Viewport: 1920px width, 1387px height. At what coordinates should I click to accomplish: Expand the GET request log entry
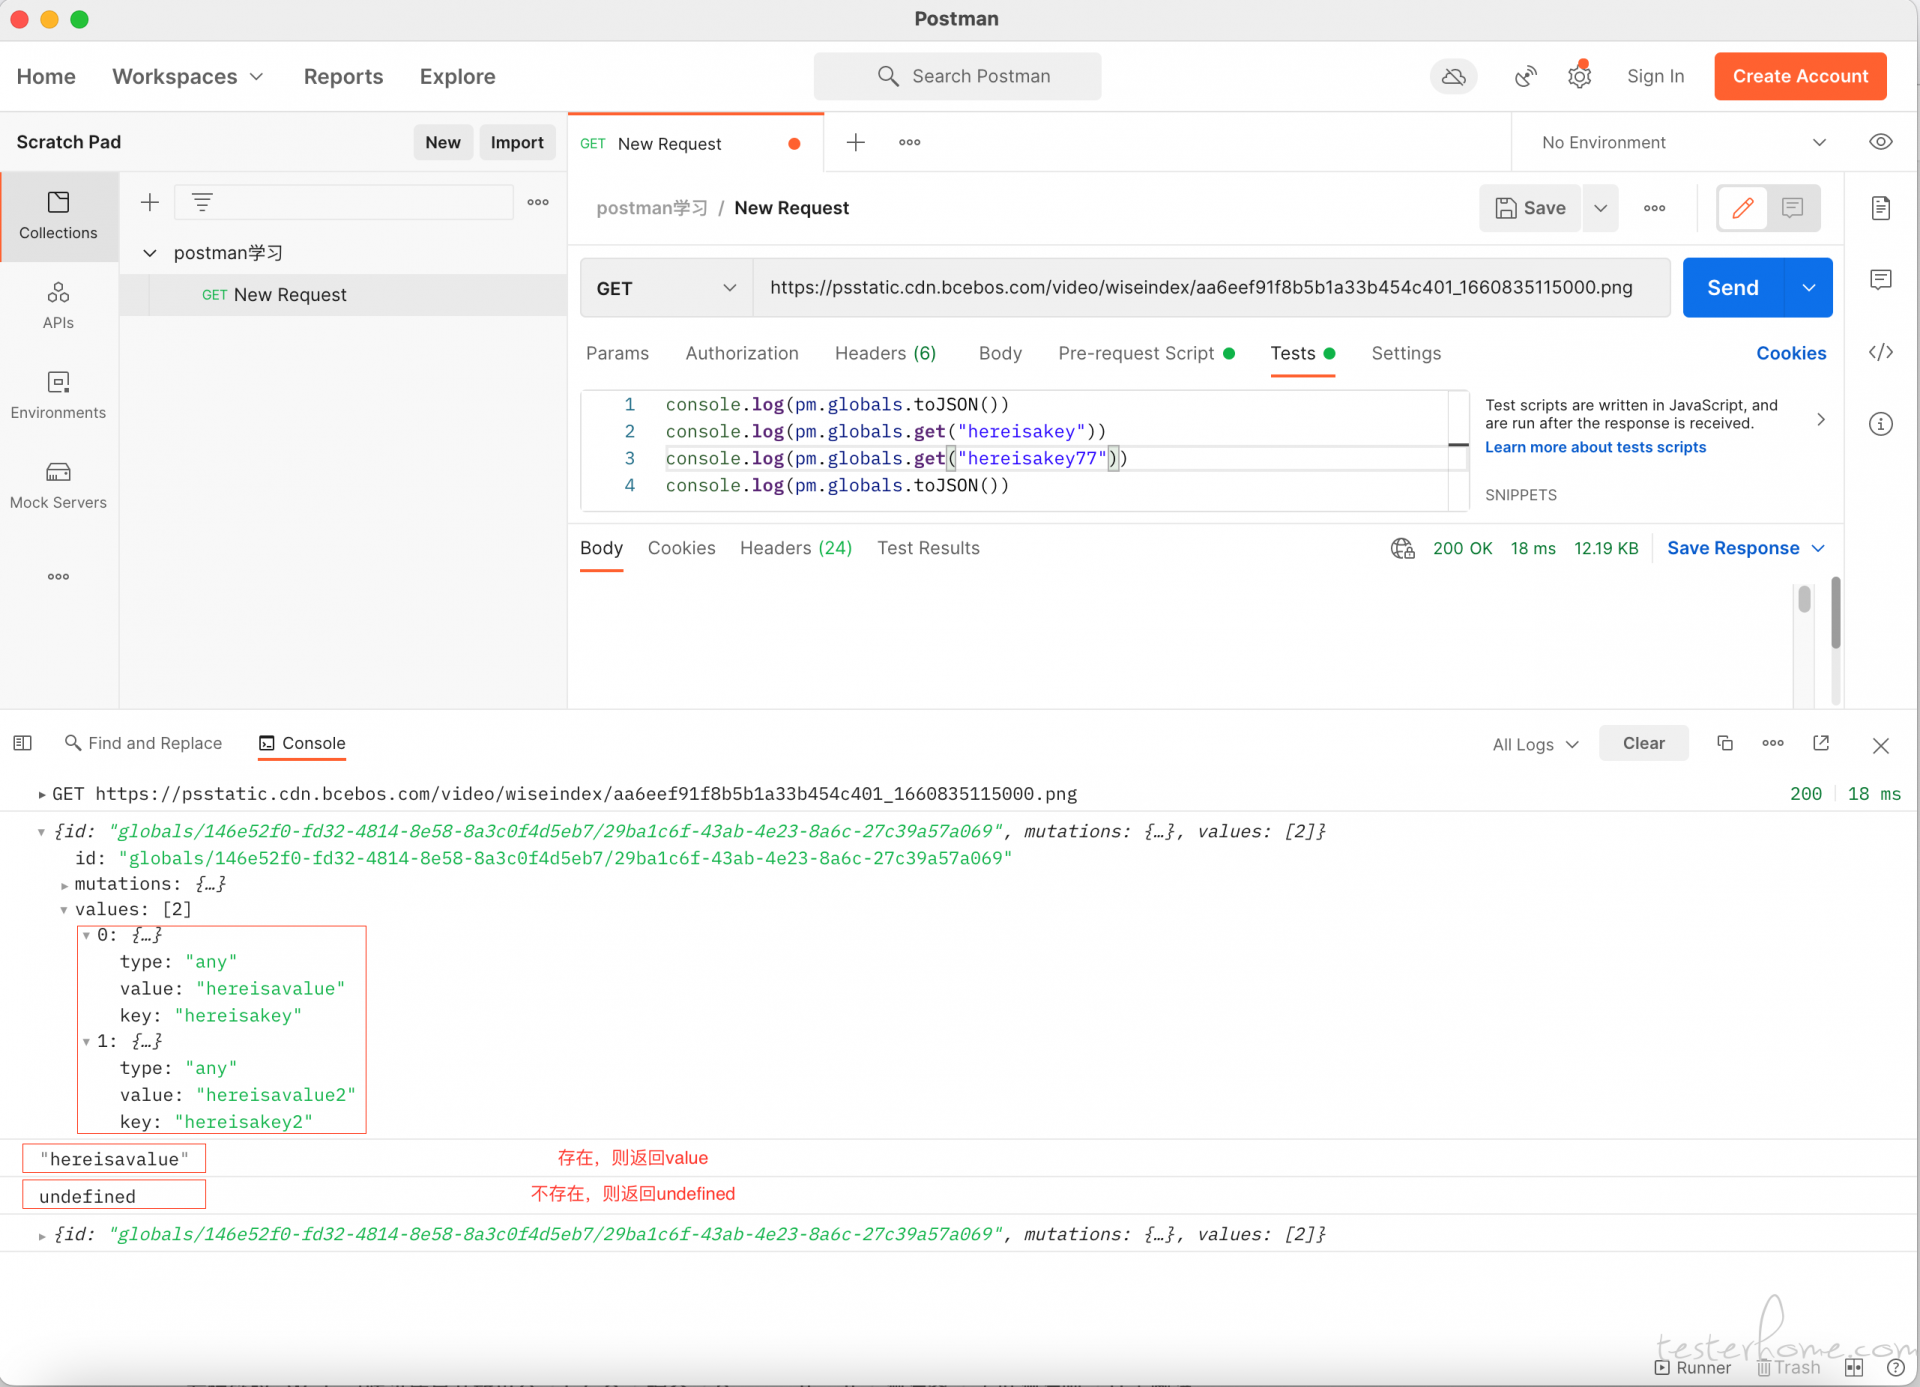click(42, 794)
